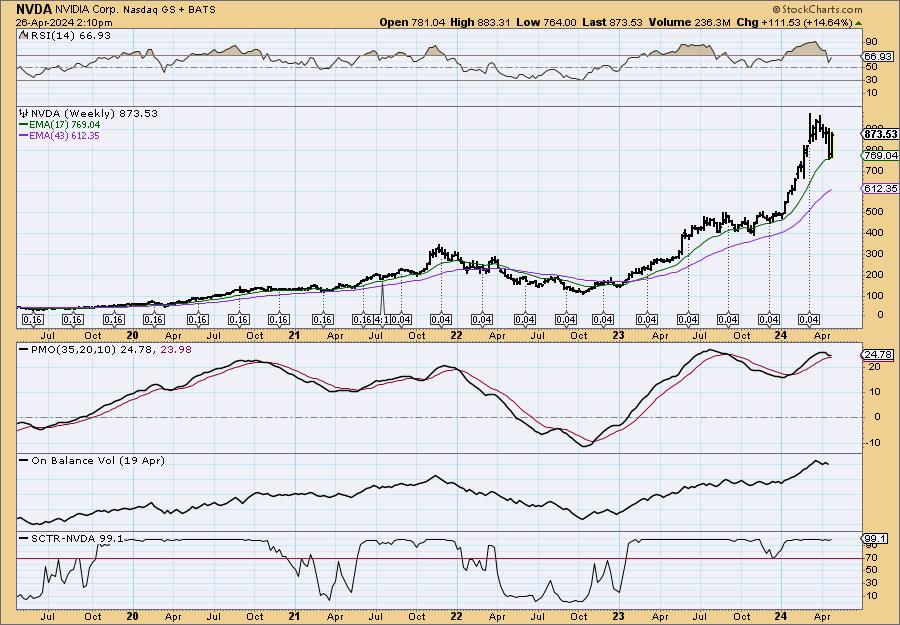Click the 66.93 RSI value tag on right axis

876,57
